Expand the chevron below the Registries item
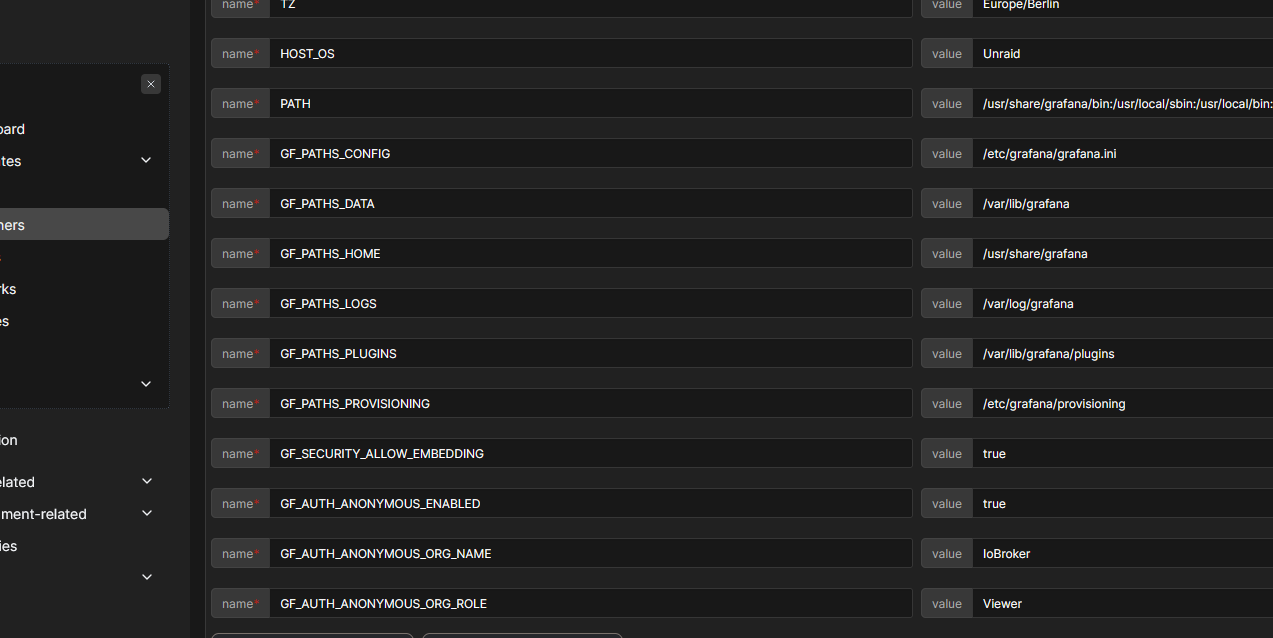 147,577
